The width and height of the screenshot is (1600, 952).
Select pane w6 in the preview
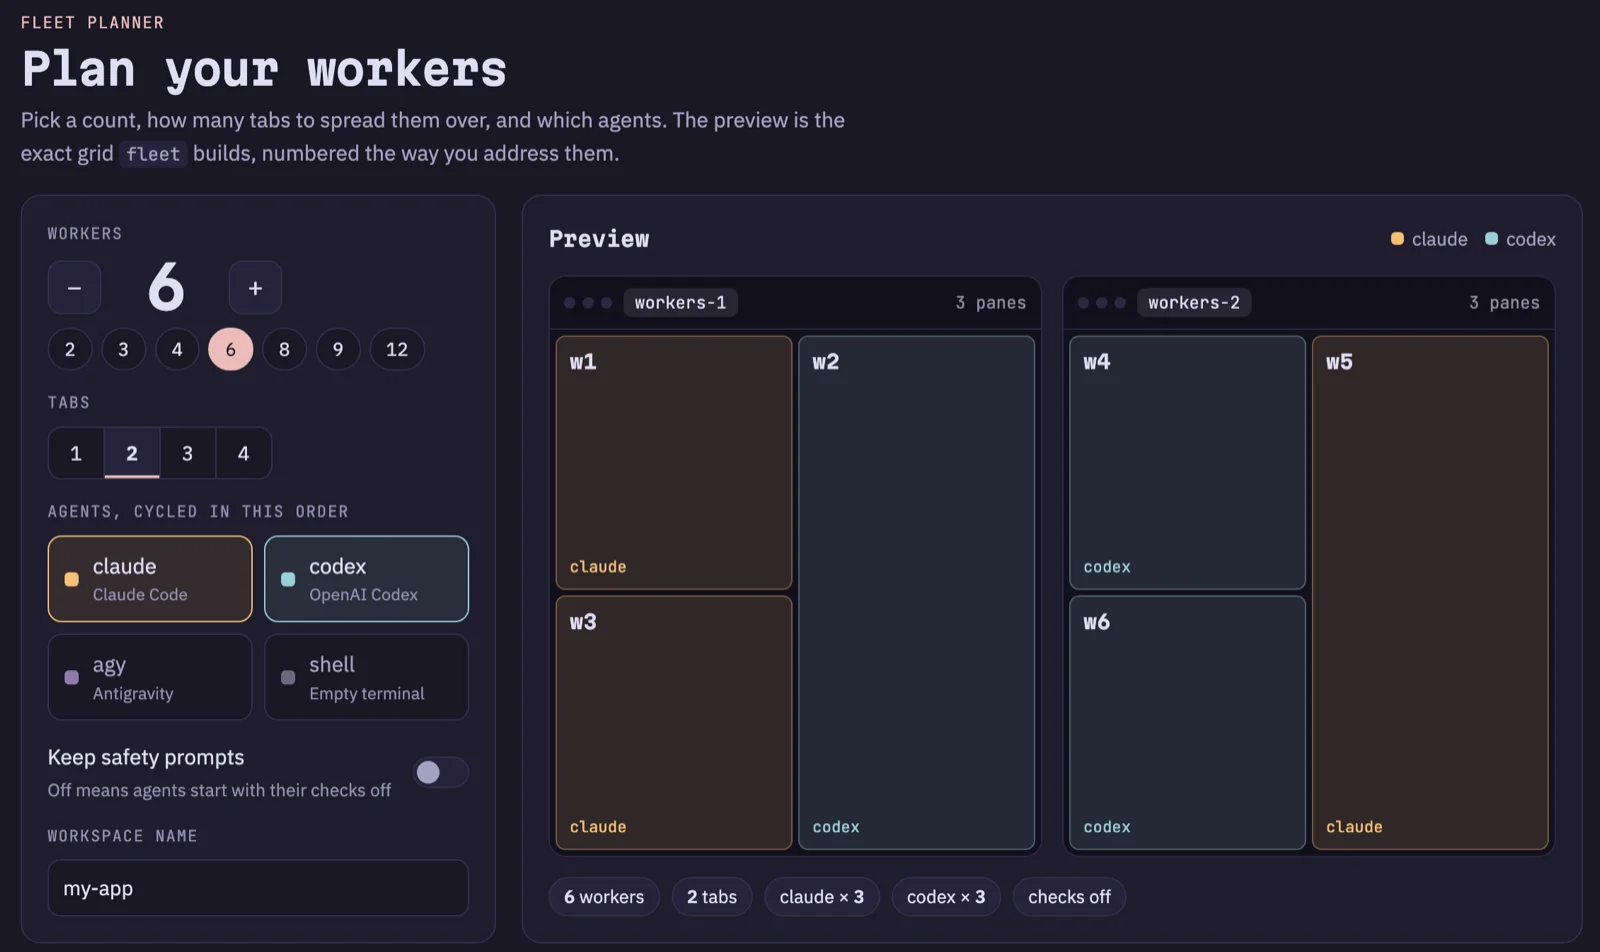pos(1187,723)
